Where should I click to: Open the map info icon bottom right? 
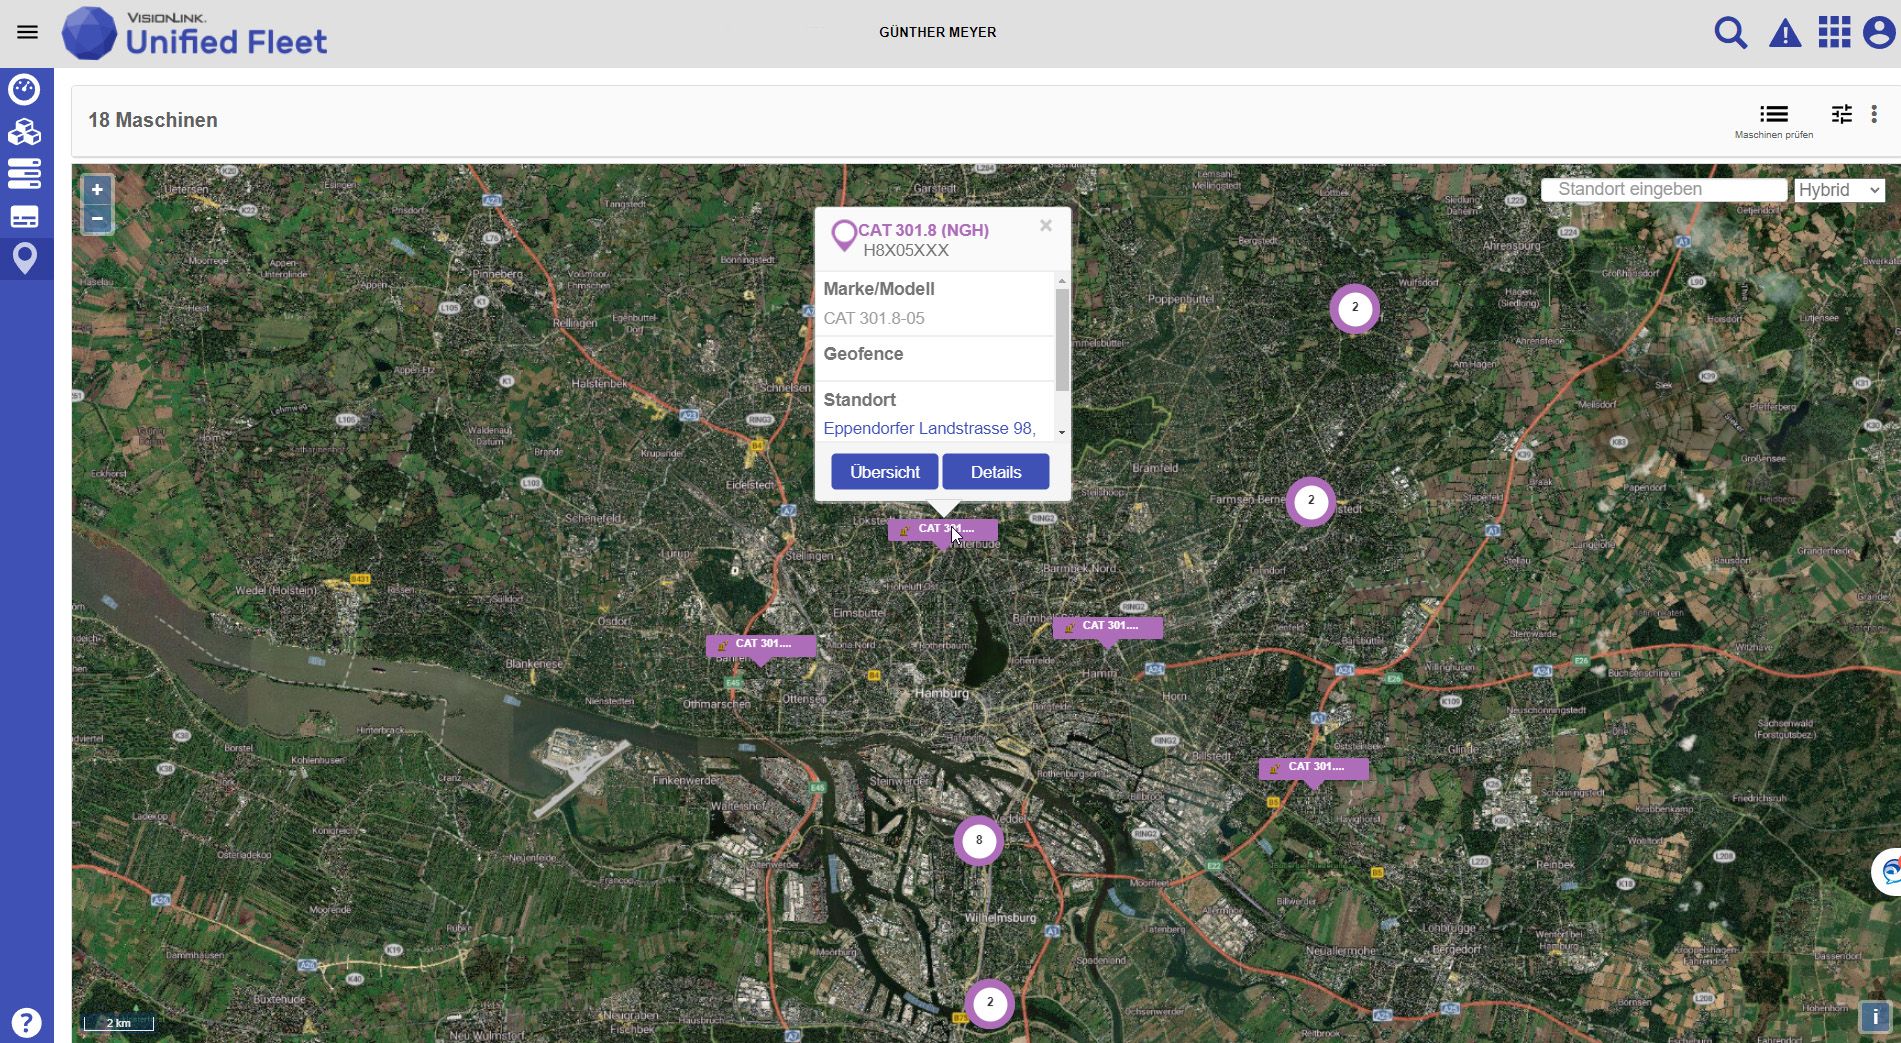click(1875, 1016)
